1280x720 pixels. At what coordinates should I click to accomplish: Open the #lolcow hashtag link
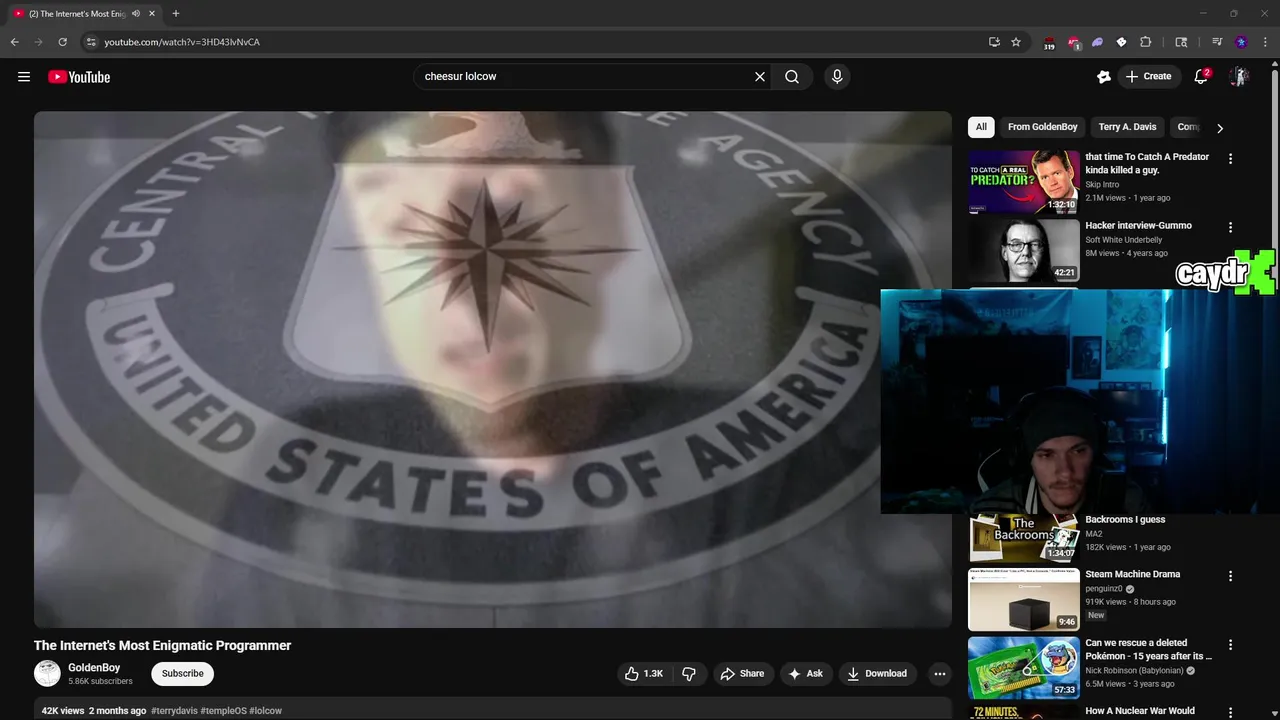pyautogui.click(x=266, y=711)
